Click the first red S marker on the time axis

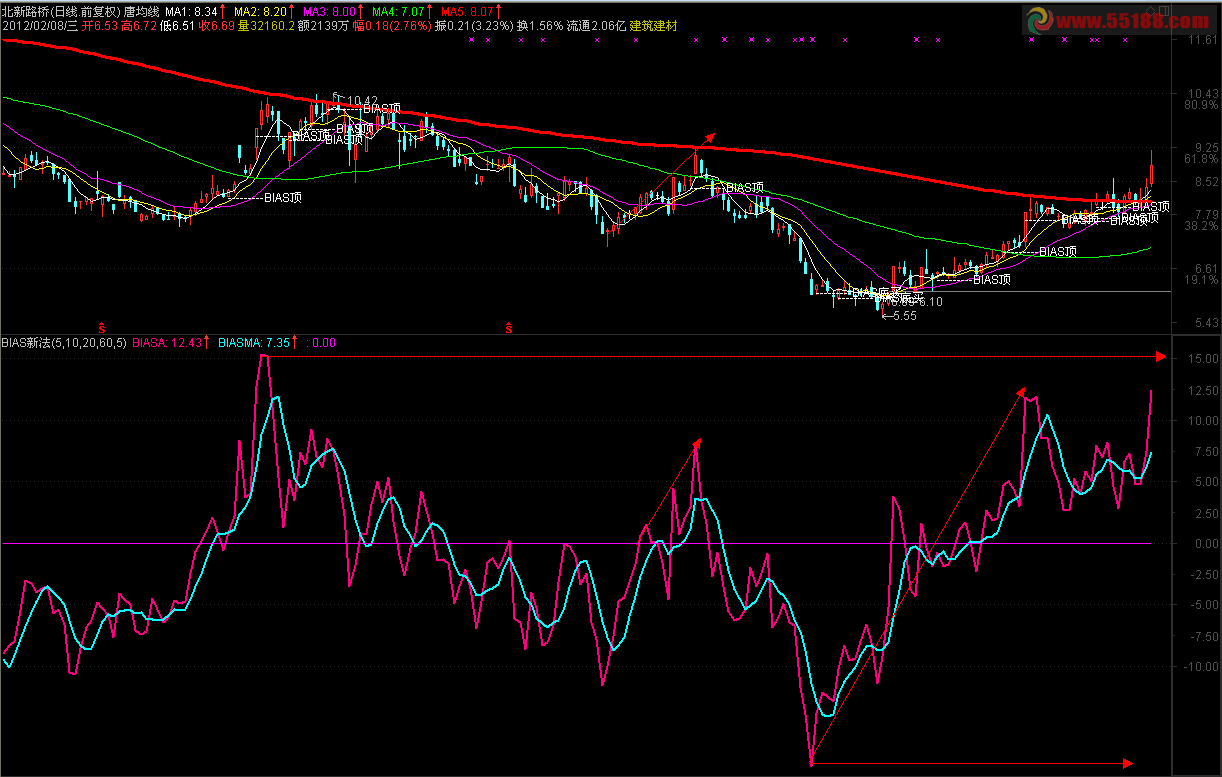pyautogui.click(x=103, y=327)
